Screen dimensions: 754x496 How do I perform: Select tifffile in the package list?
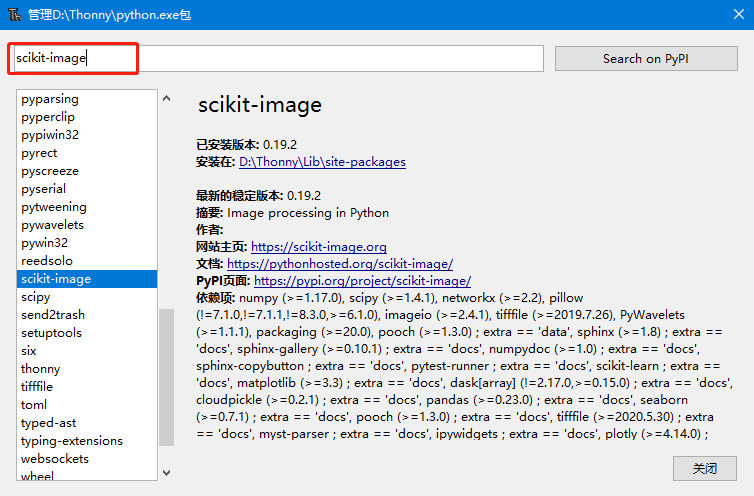point(37,387)
